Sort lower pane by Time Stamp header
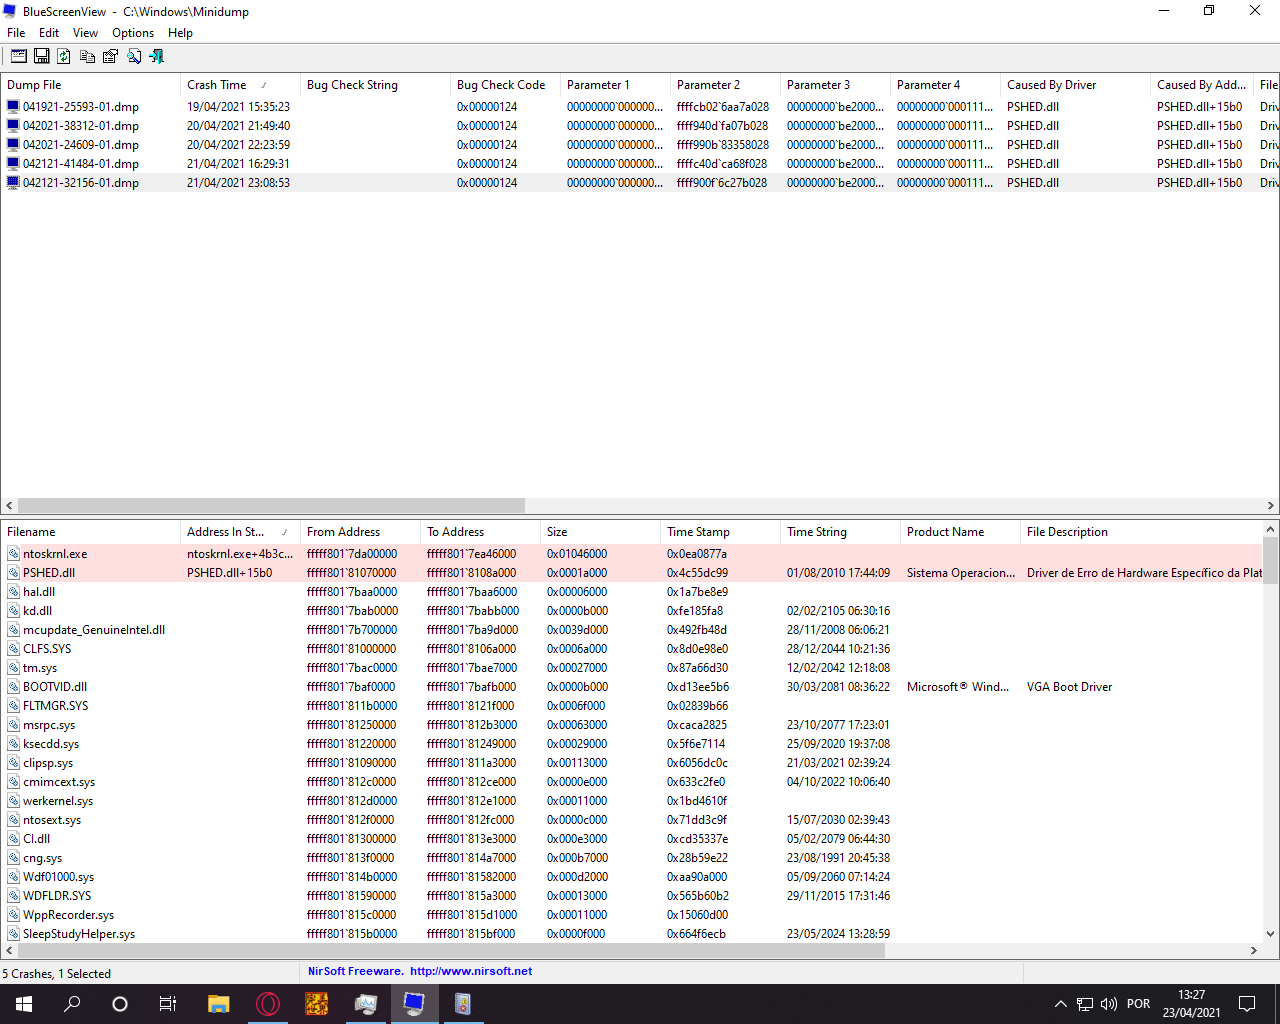 (720, 532)
